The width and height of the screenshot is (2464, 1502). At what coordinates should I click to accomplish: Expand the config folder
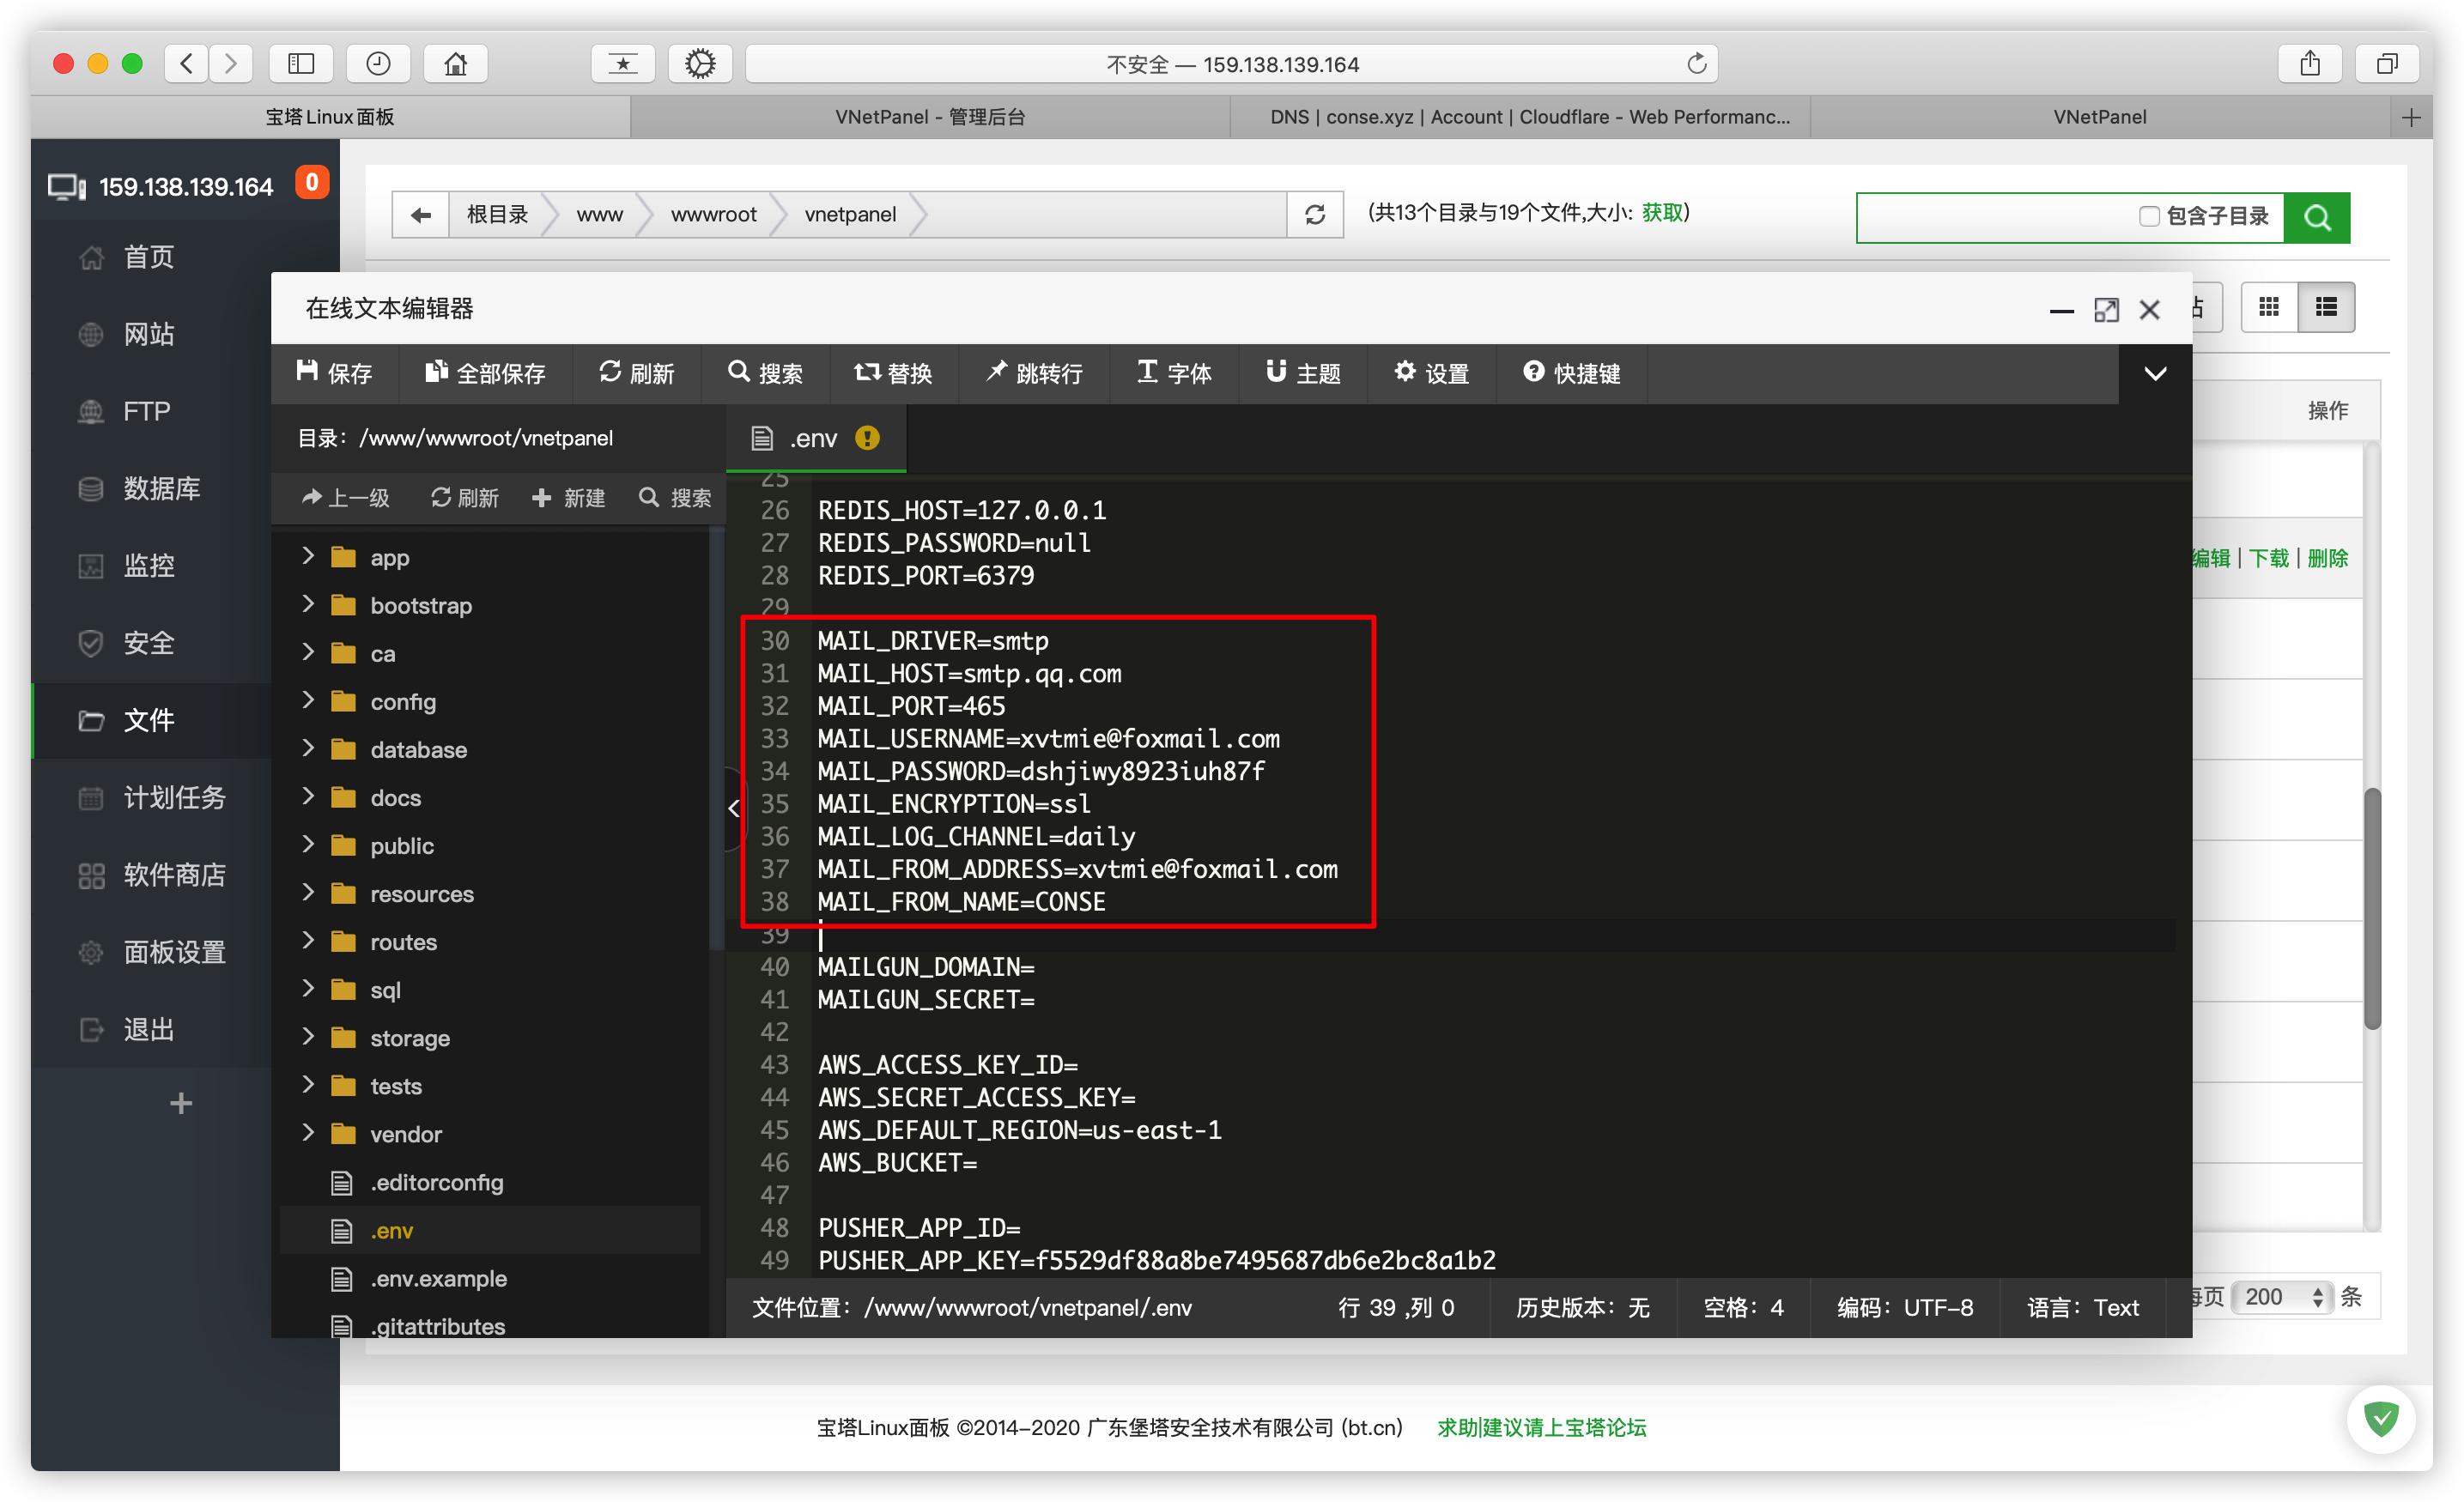(308, 700)
